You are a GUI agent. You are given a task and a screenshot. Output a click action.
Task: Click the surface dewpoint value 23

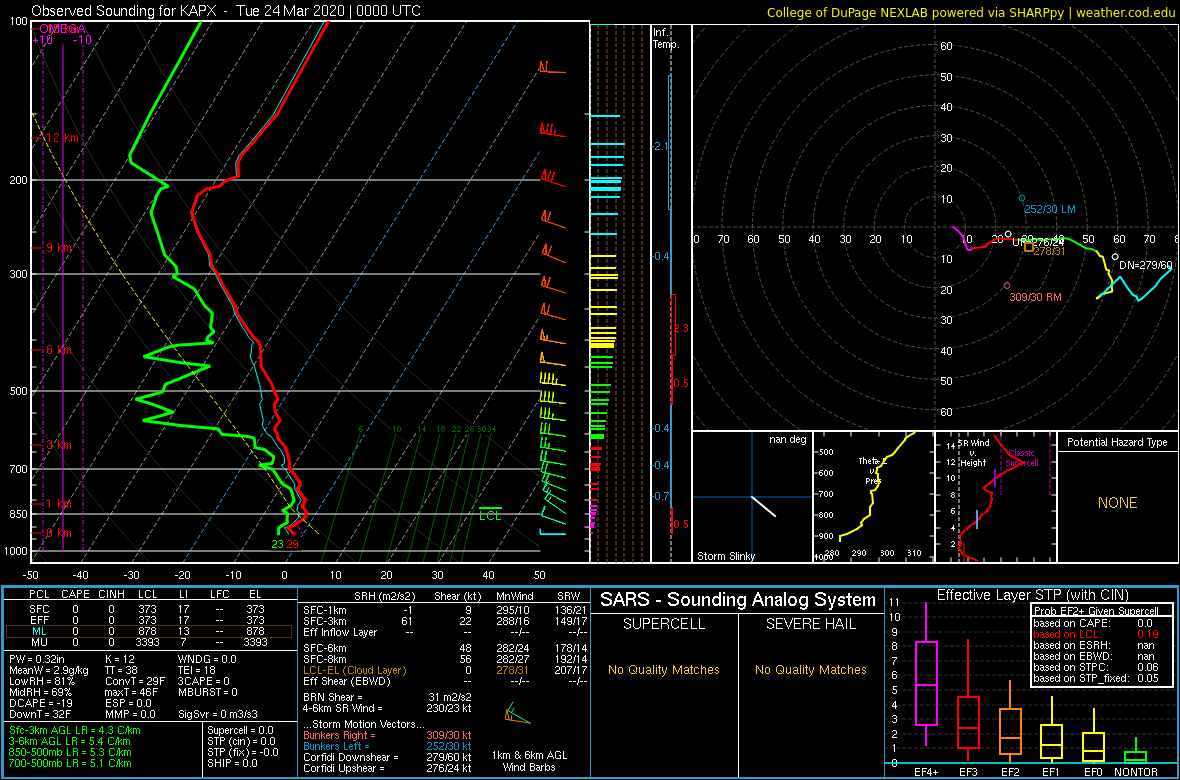tap(278, 544)
